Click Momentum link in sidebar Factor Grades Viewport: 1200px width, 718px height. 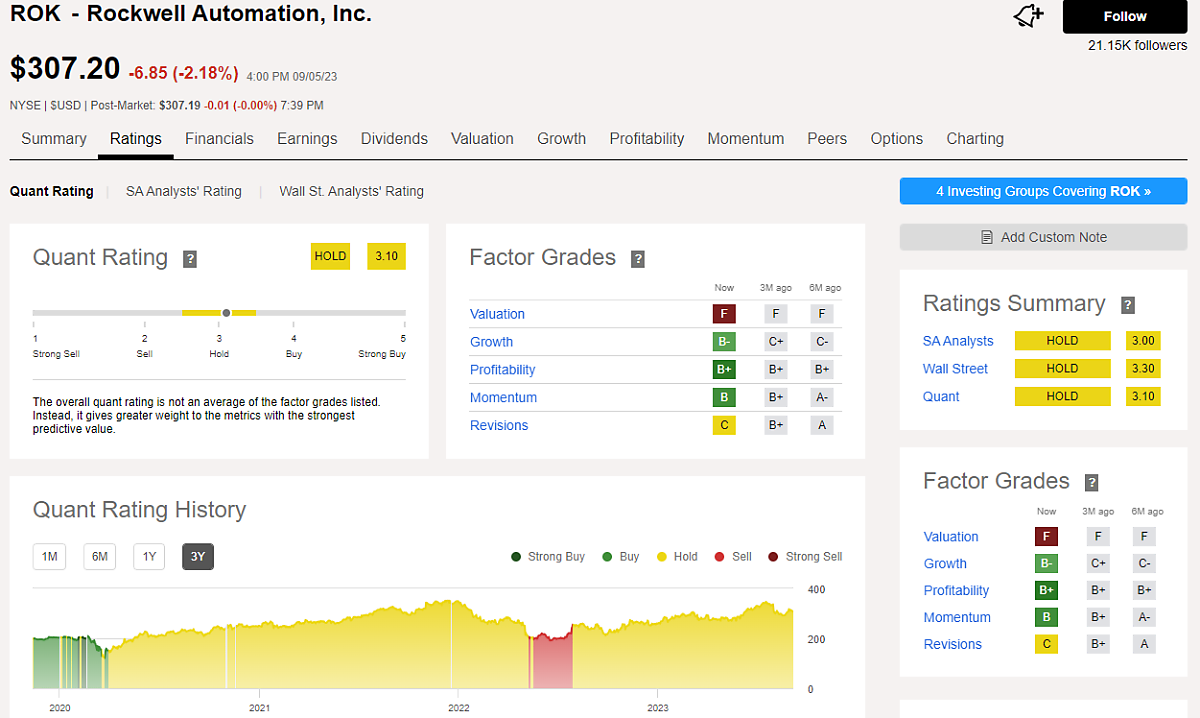957,618
